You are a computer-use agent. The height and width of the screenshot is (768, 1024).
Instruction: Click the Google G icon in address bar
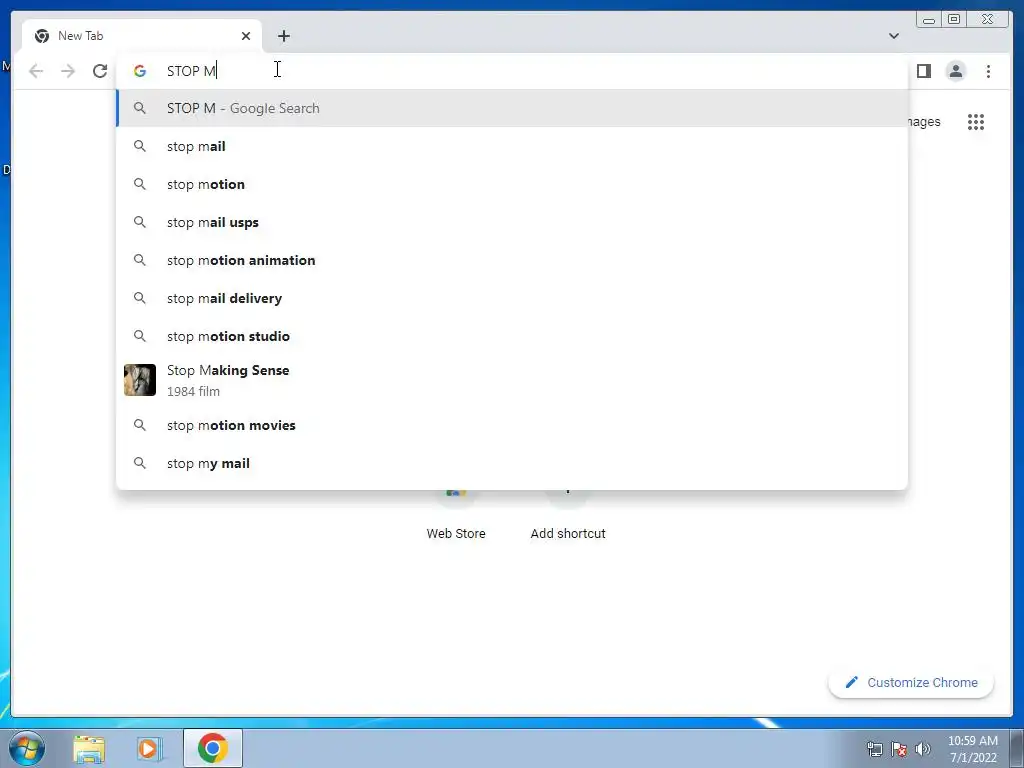(140, 71)
